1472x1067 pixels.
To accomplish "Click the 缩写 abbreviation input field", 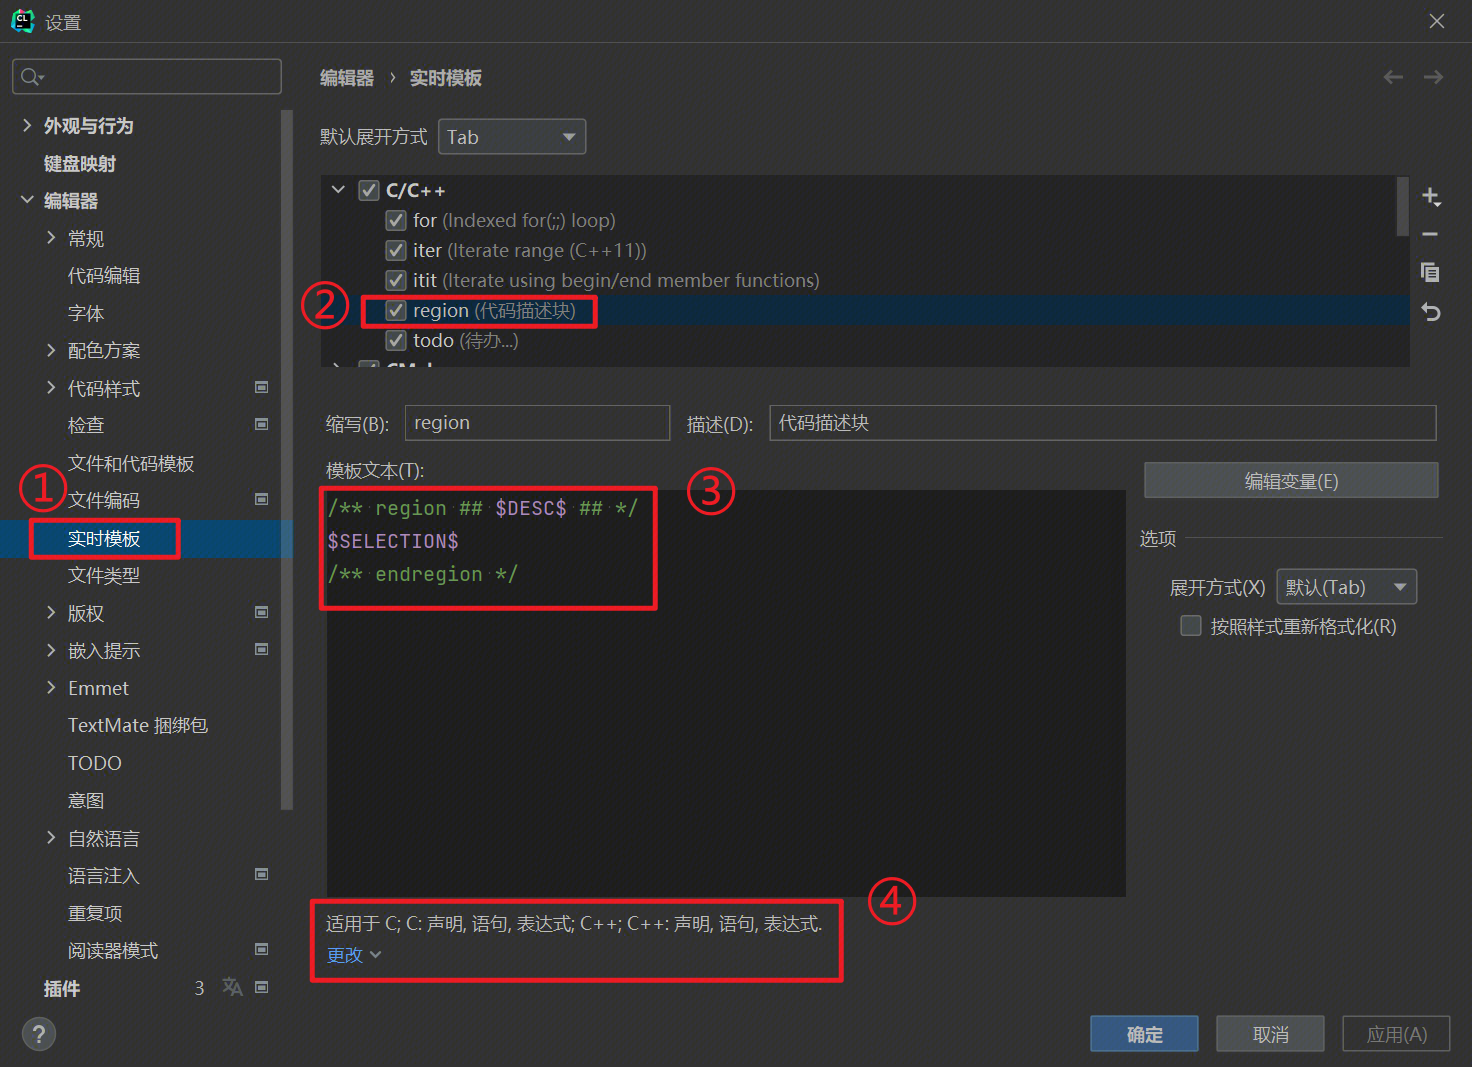I will [x=537, y=423].
